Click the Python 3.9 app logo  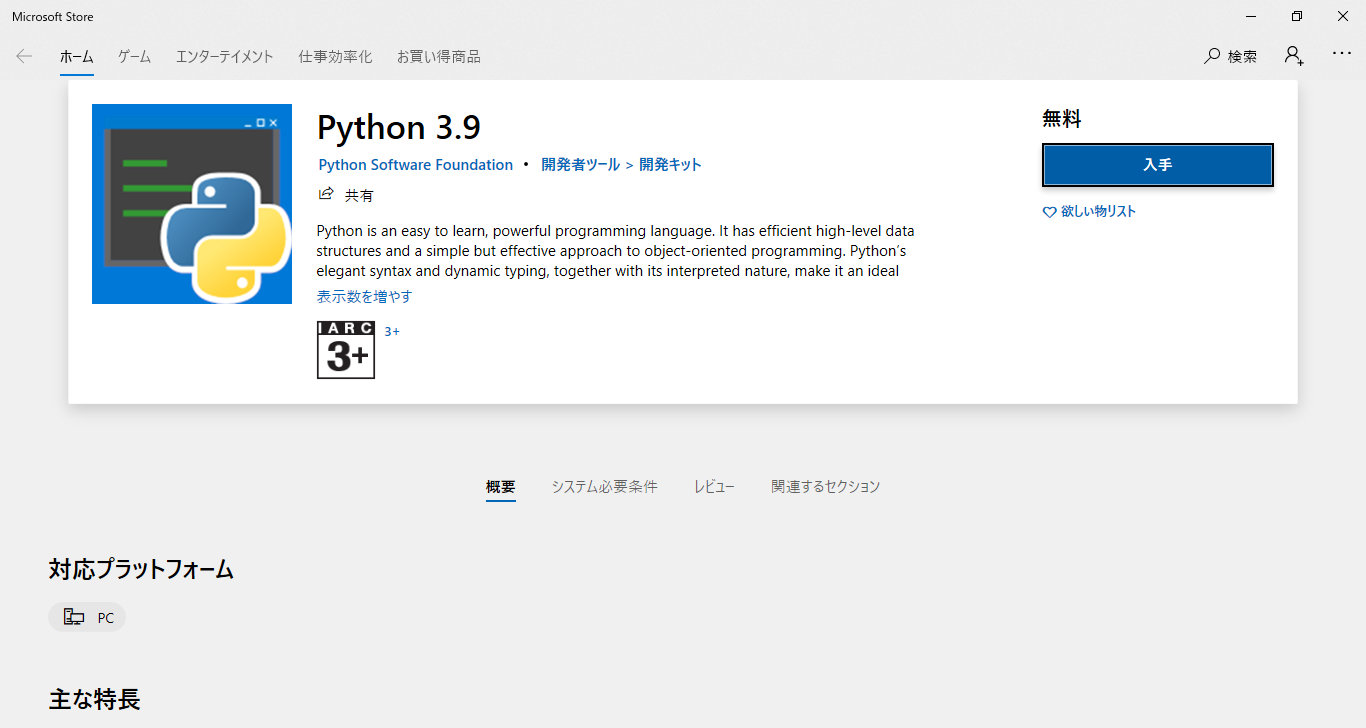[192, 204]
